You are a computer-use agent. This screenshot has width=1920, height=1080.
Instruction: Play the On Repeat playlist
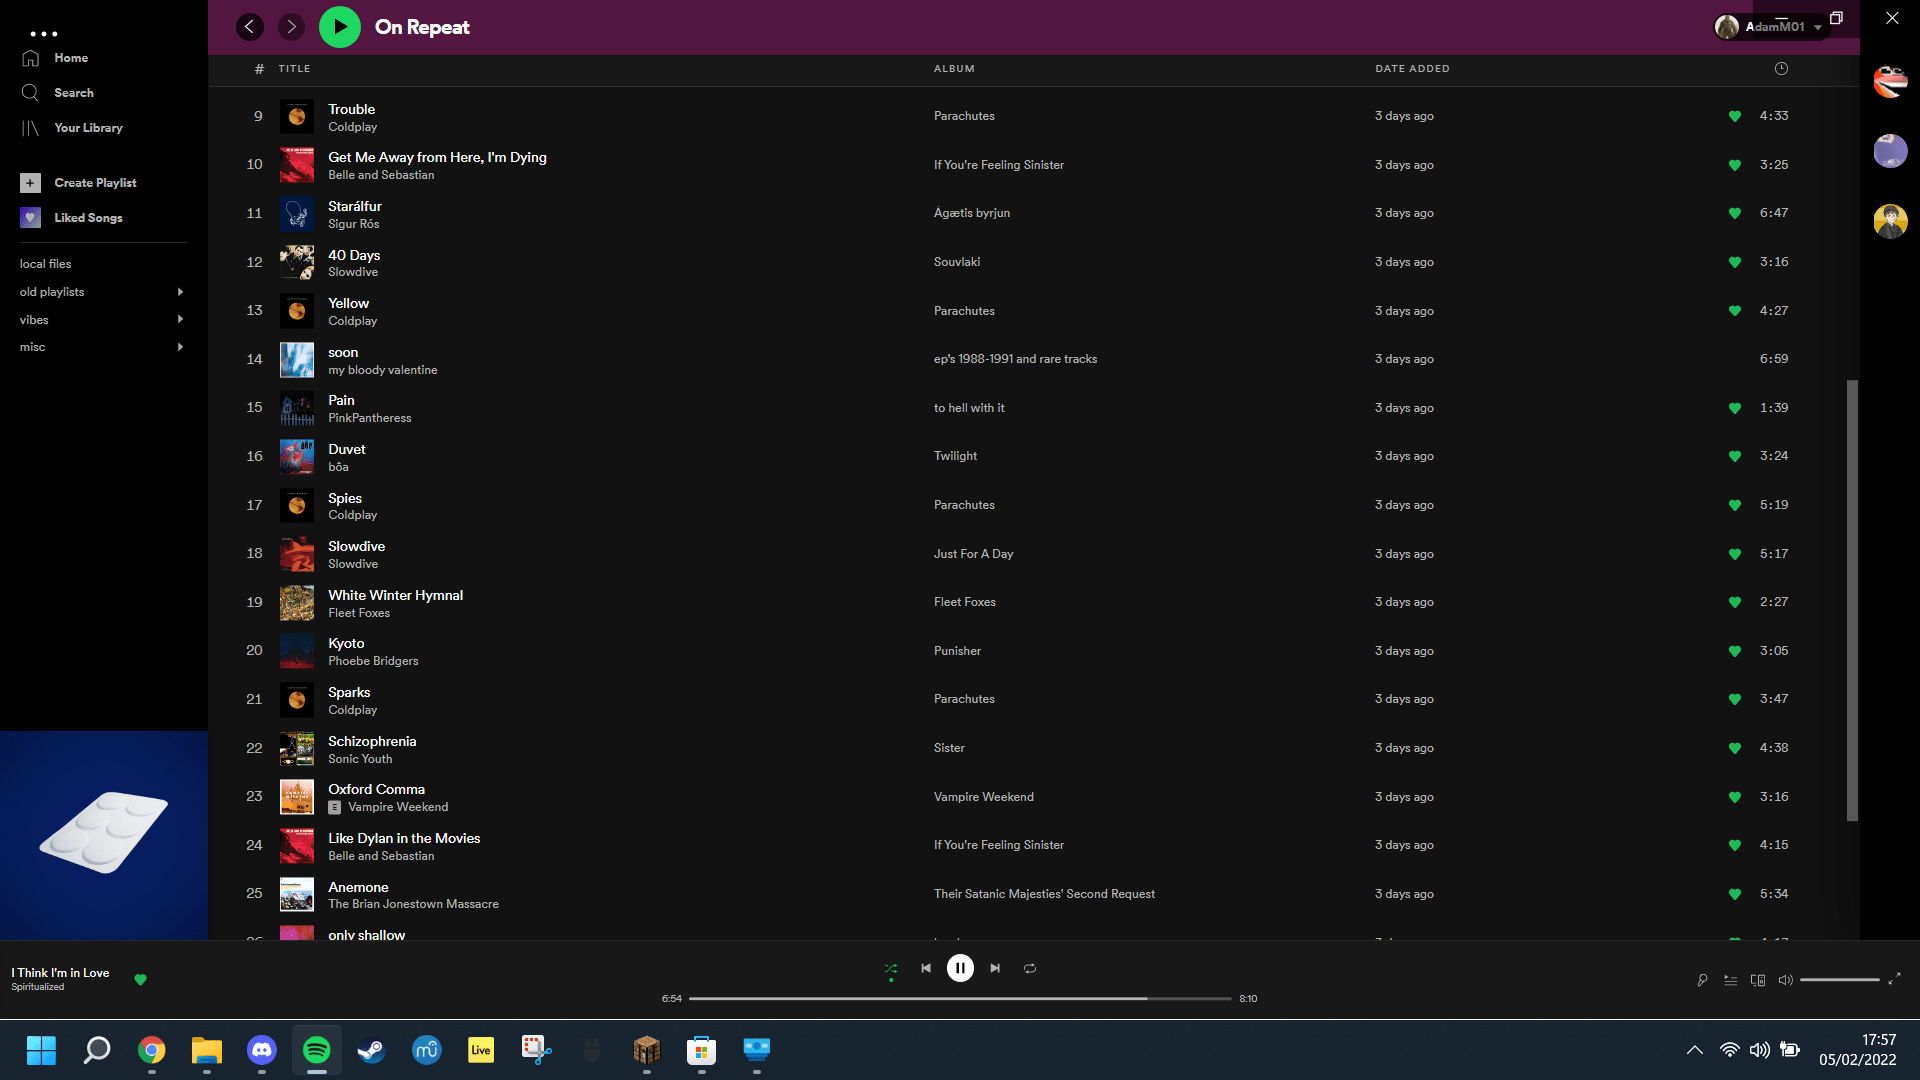(x=339, y=27)
